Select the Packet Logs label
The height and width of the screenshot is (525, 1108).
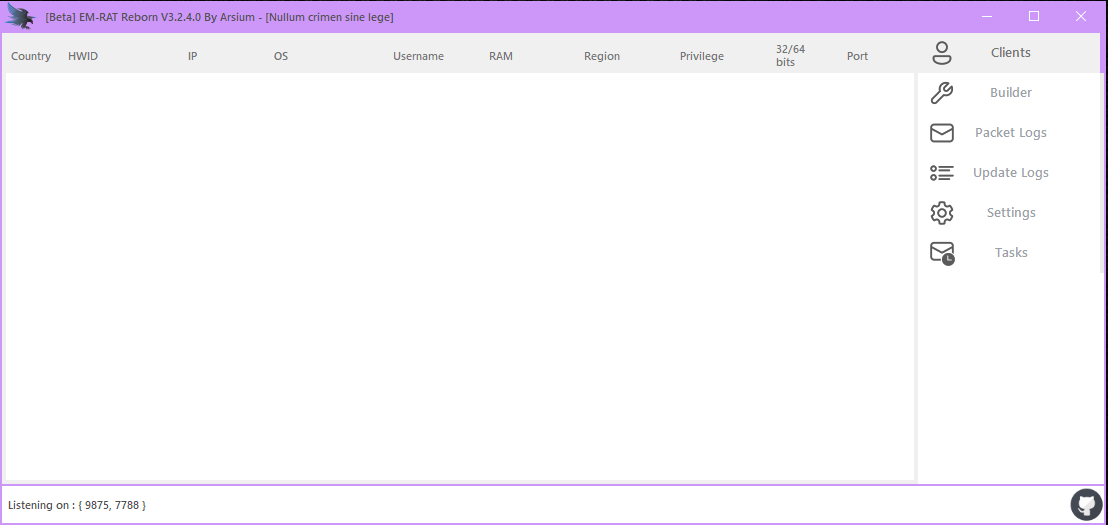tap(1010, 133)
